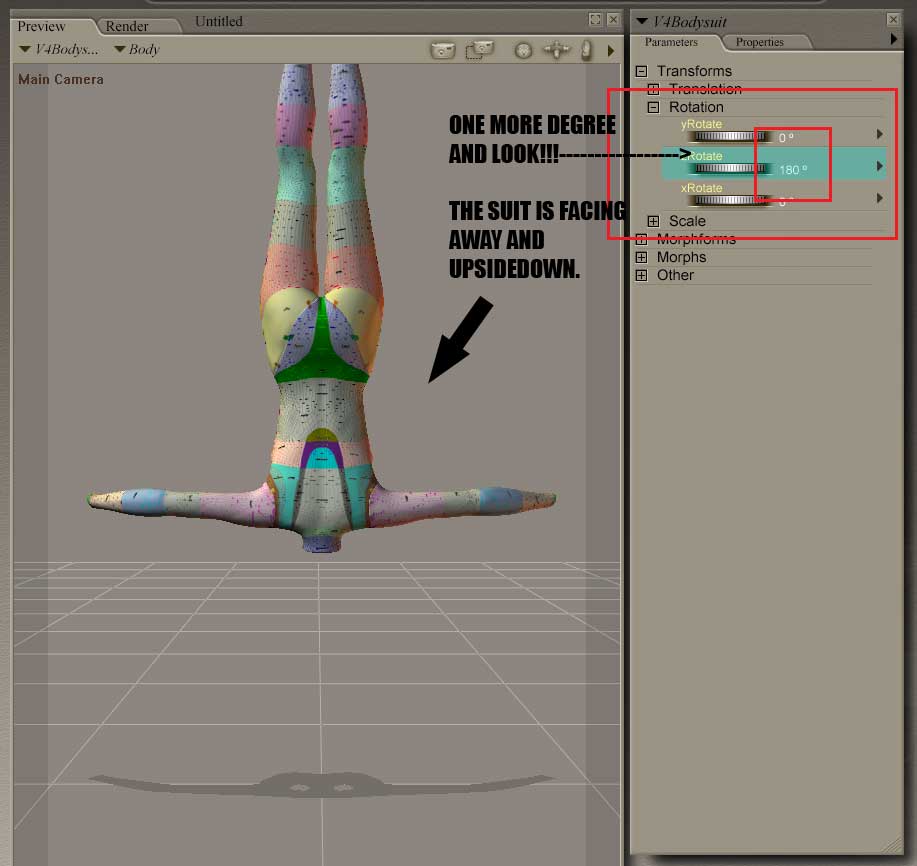Click the right arrow ending the preview toolbar

(610, 50)
